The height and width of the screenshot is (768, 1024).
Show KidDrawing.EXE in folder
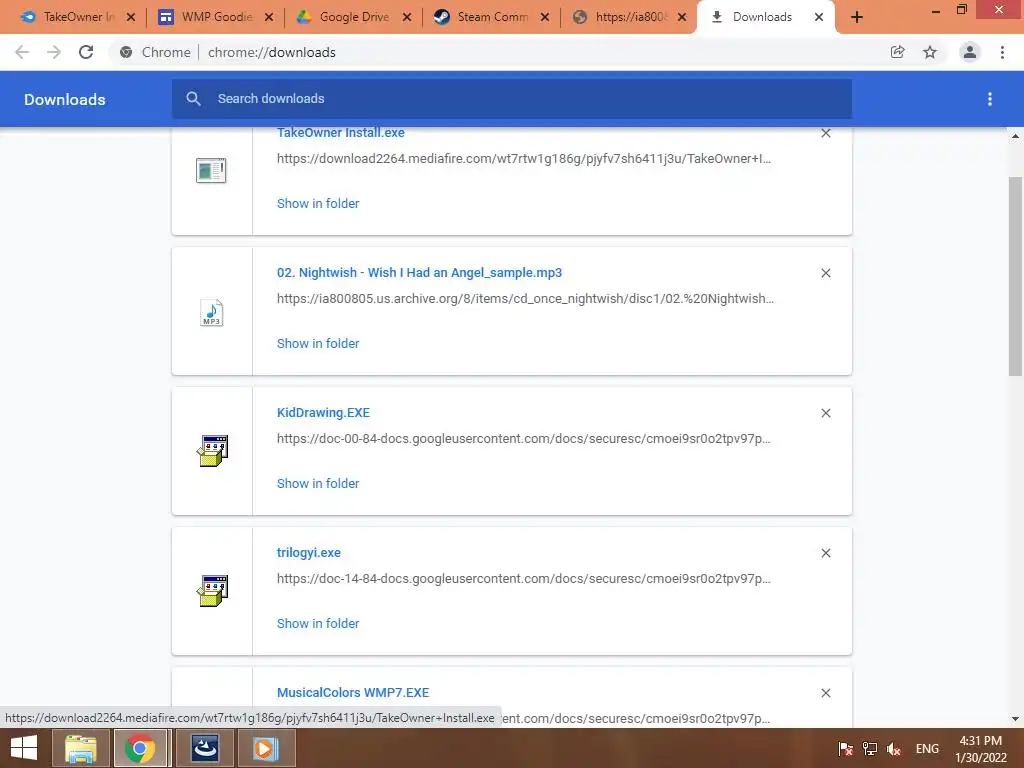(x=318, y=483)
